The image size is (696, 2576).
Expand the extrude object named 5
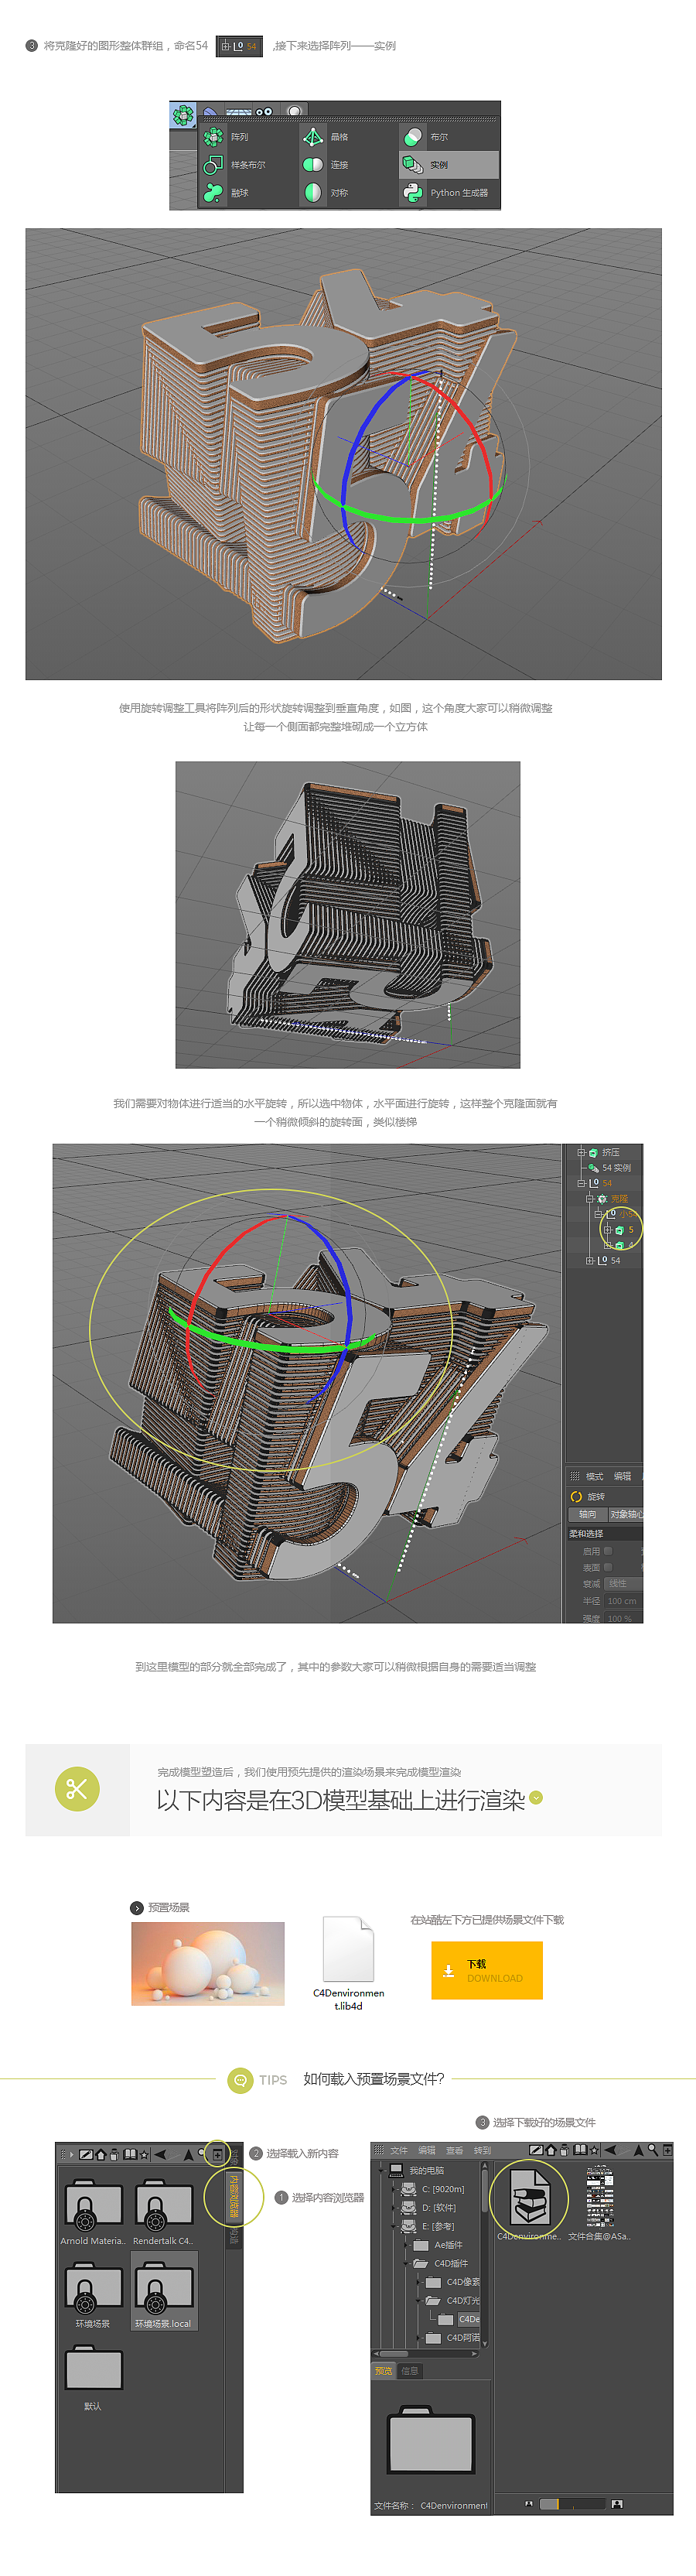coord(607,1230)
